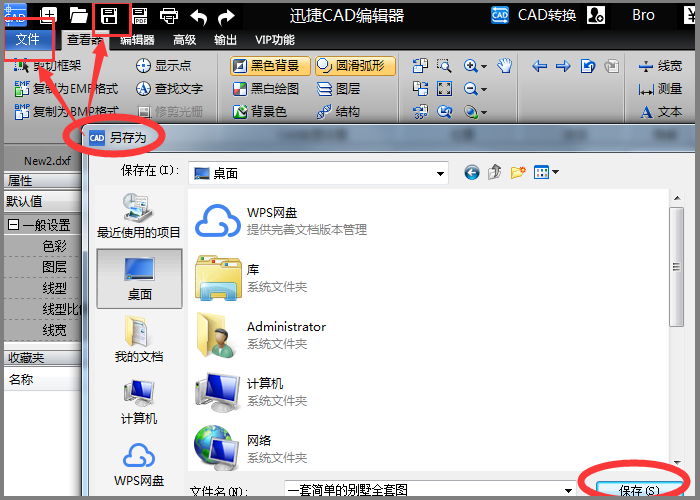Viewport: 700px width, 500px height.
Task: Click 复制为EMF格式
Action: tap(66, 89)
